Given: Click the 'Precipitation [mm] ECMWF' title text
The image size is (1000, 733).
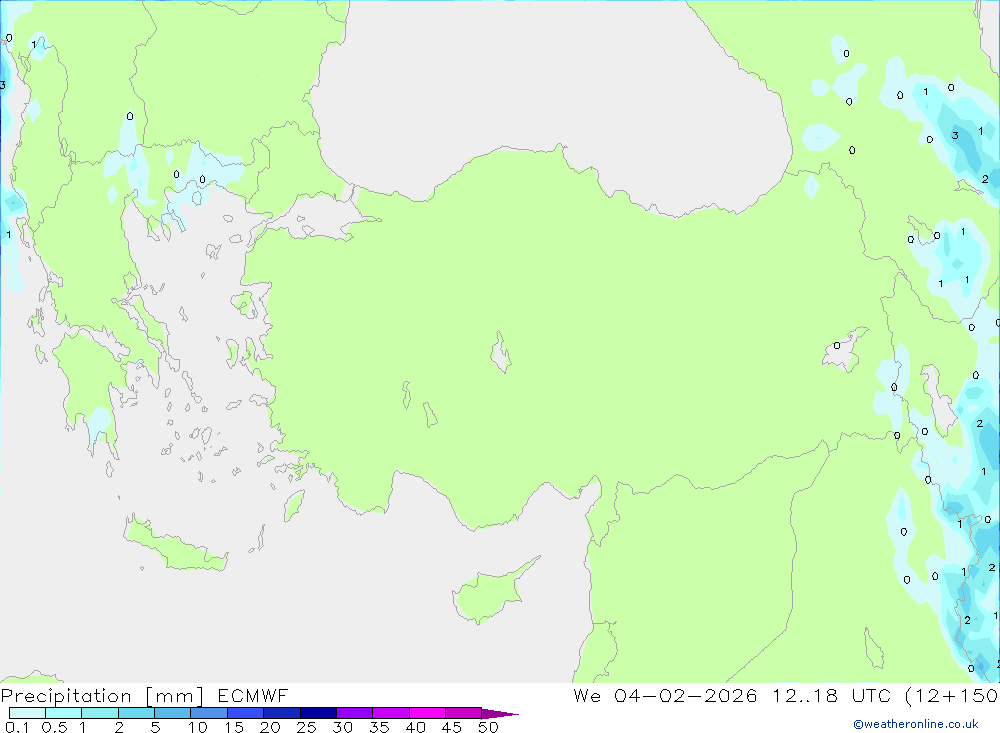Looking at the screenshot, I should point(145,696).
